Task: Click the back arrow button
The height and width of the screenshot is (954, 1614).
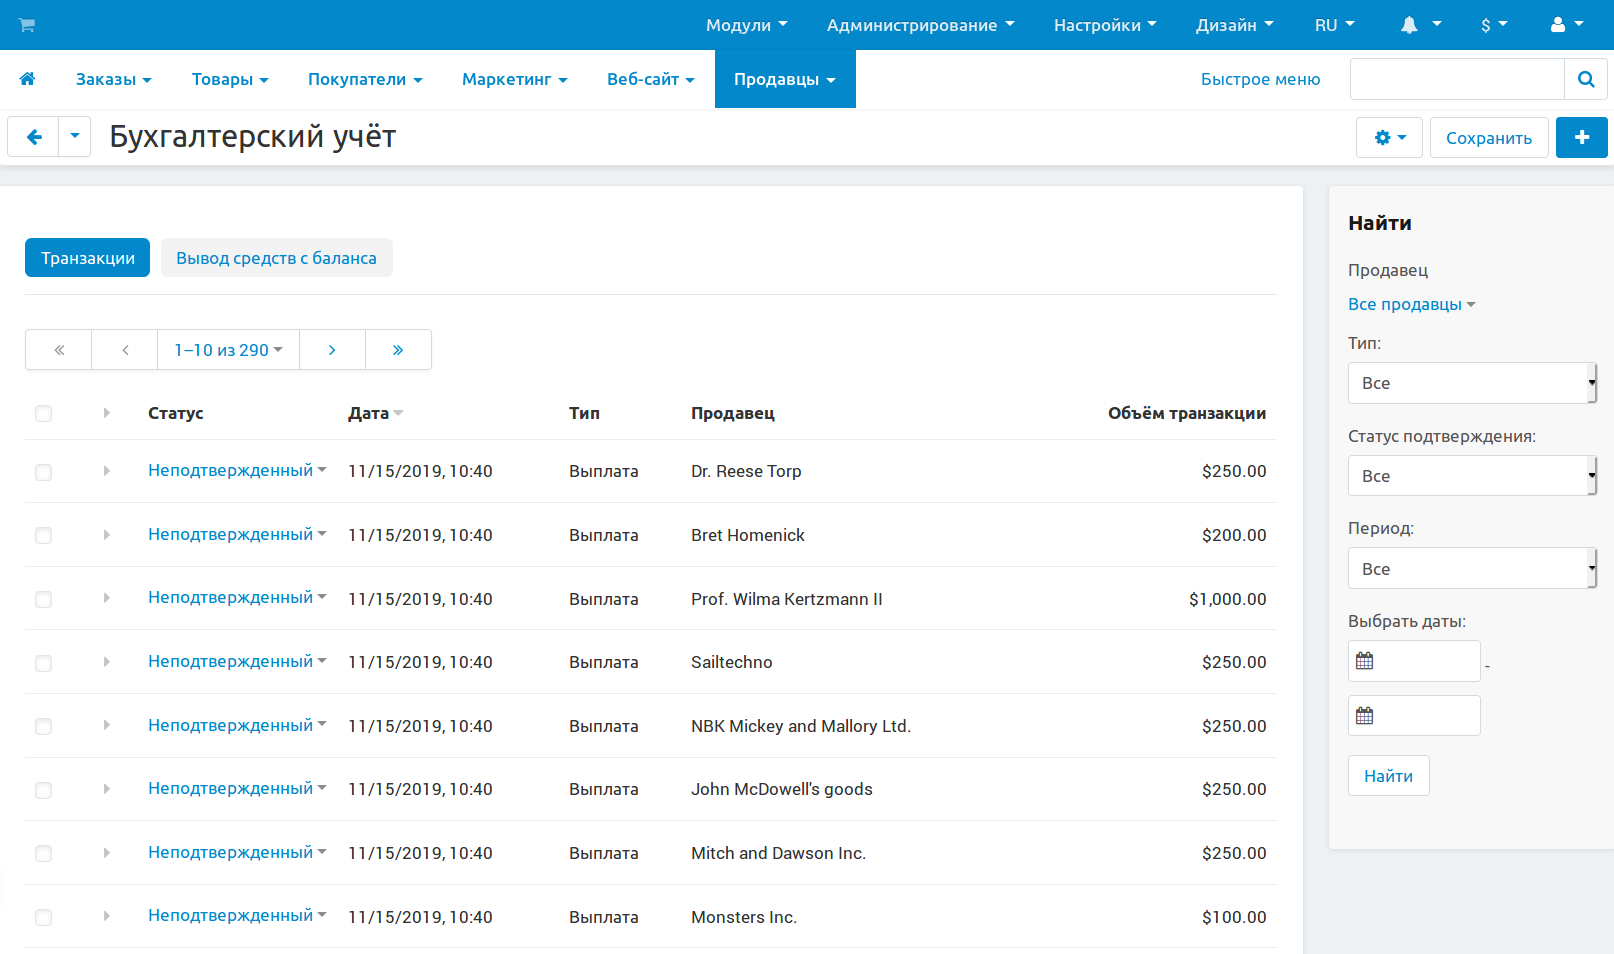Action: pos(34,137)
